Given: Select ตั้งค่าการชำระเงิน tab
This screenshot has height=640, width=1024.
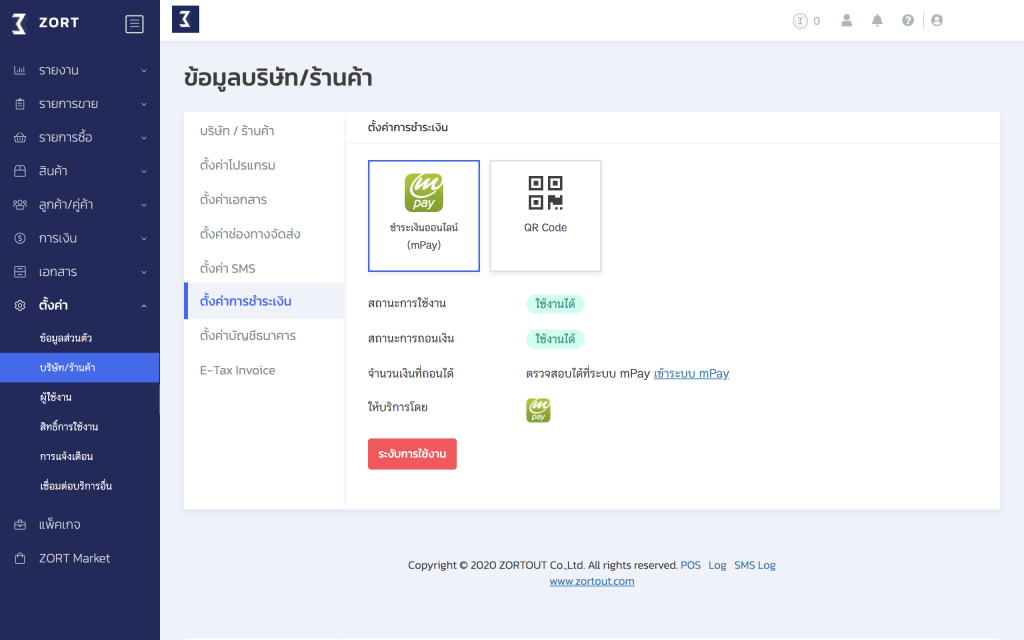Looking at the screenshot, I should click(264, 301).
